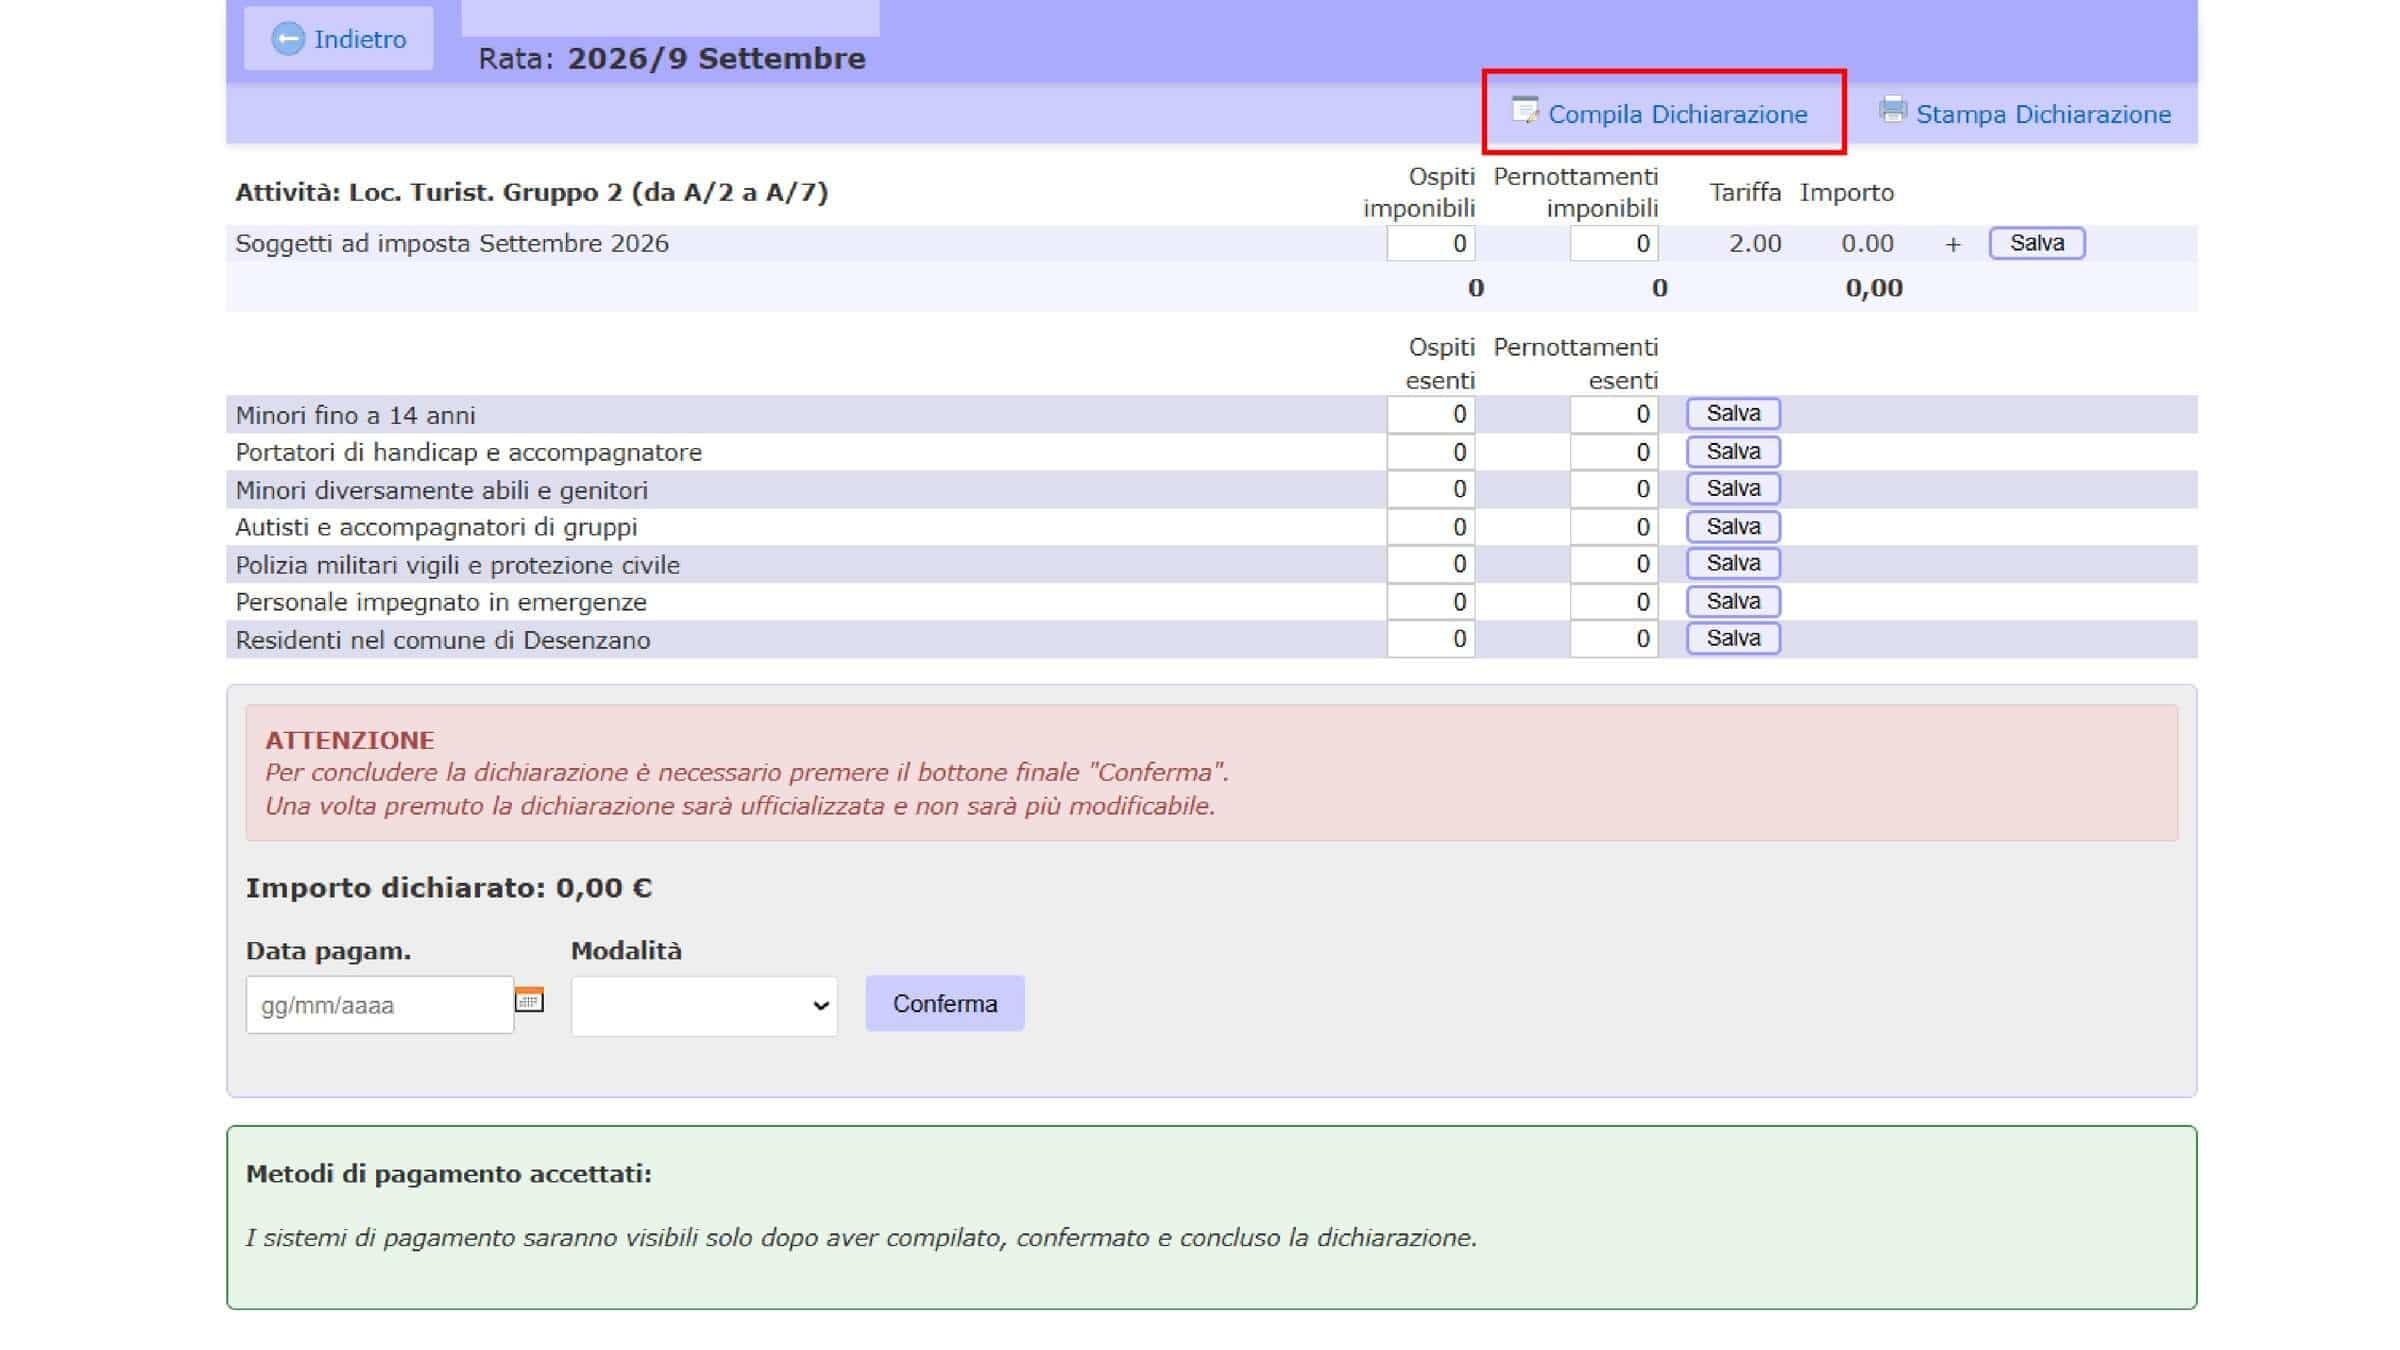The image size is (2400, 1350).
Task: Click the ATTENZIONE warning title
Action: pyautogui.click(x=350, y=740)
